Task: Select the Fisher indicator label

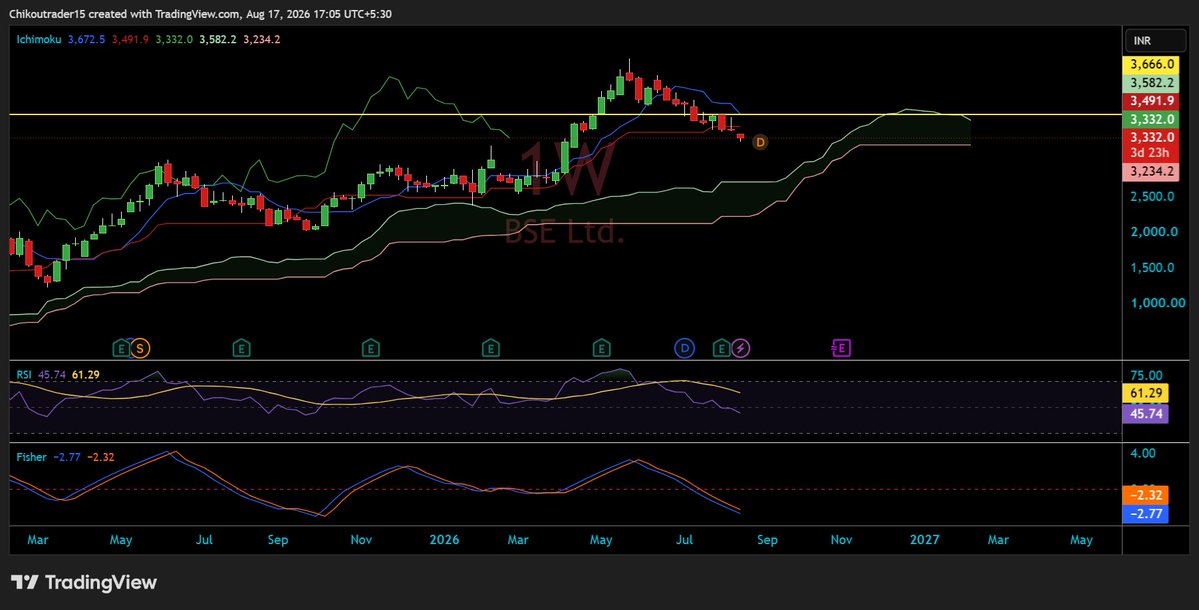Action: [31, 457]
